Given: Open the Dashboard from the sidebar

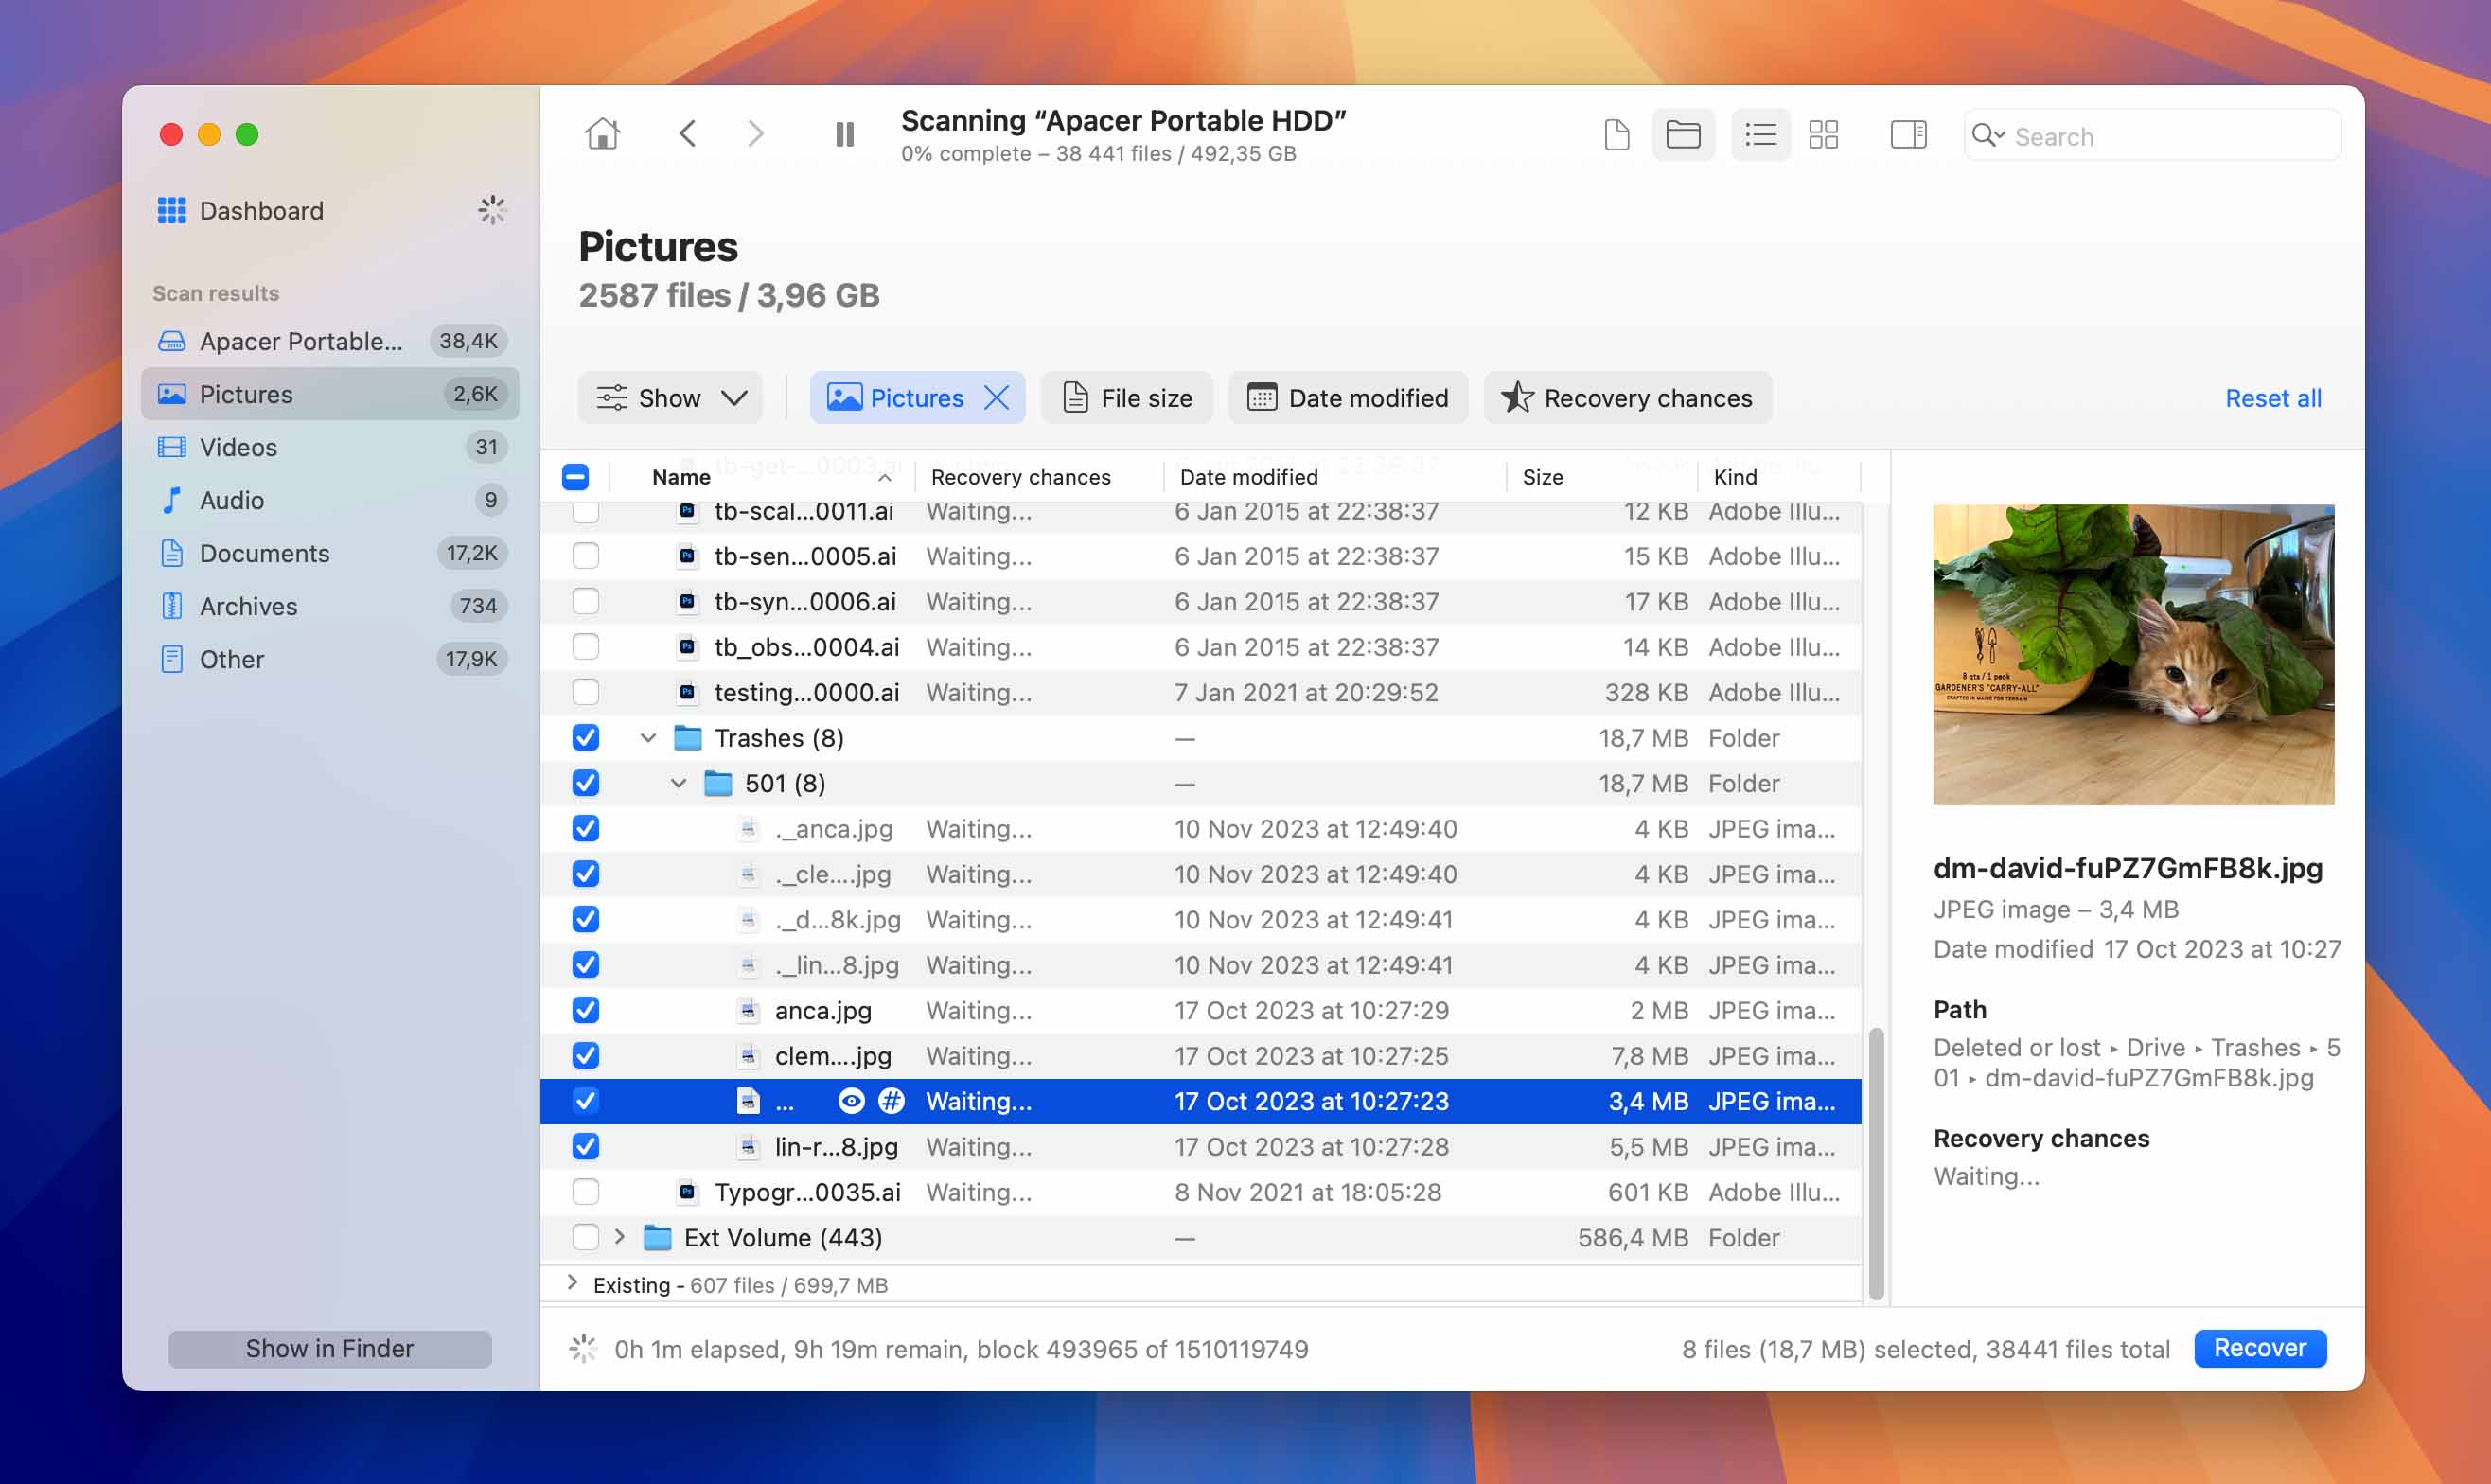Looking at the screenshot, I should click(260, 210).
